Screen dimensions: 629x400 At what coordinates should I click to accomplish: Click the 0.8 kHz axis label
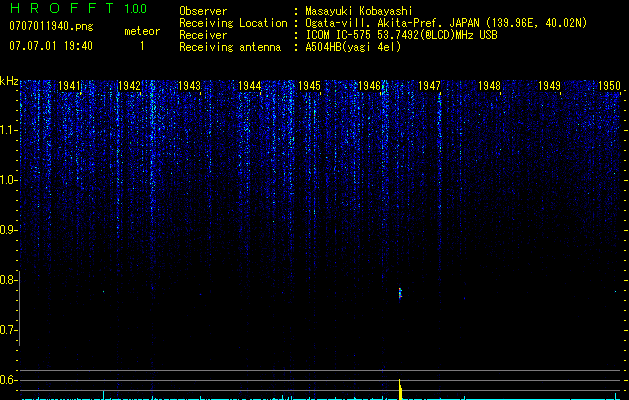[x=9, y=280]
